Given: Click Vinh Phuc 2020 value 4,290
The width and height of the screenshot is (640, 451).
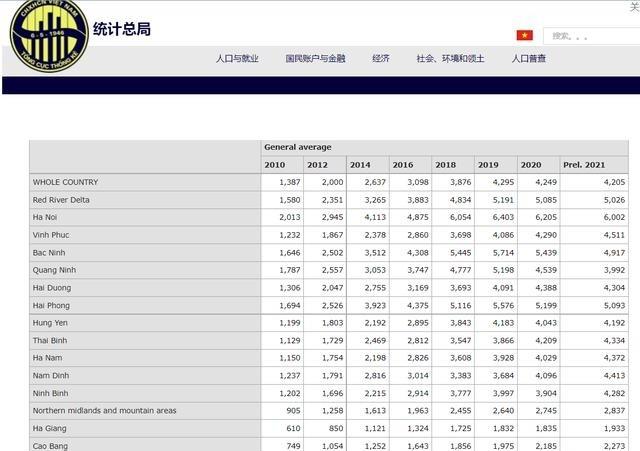Looking at the screenshot, I should [546, 235].
